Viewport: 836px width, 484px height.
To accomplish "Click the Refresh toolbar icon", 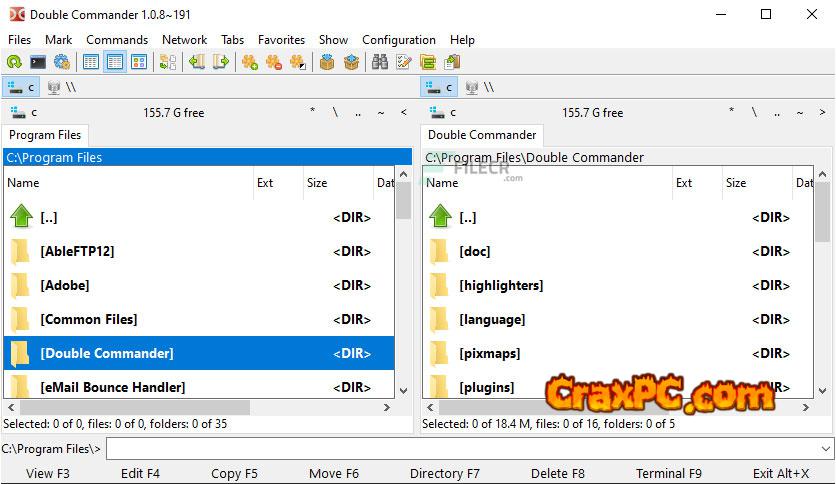I will pyautogui.click(x=14, y=62).
